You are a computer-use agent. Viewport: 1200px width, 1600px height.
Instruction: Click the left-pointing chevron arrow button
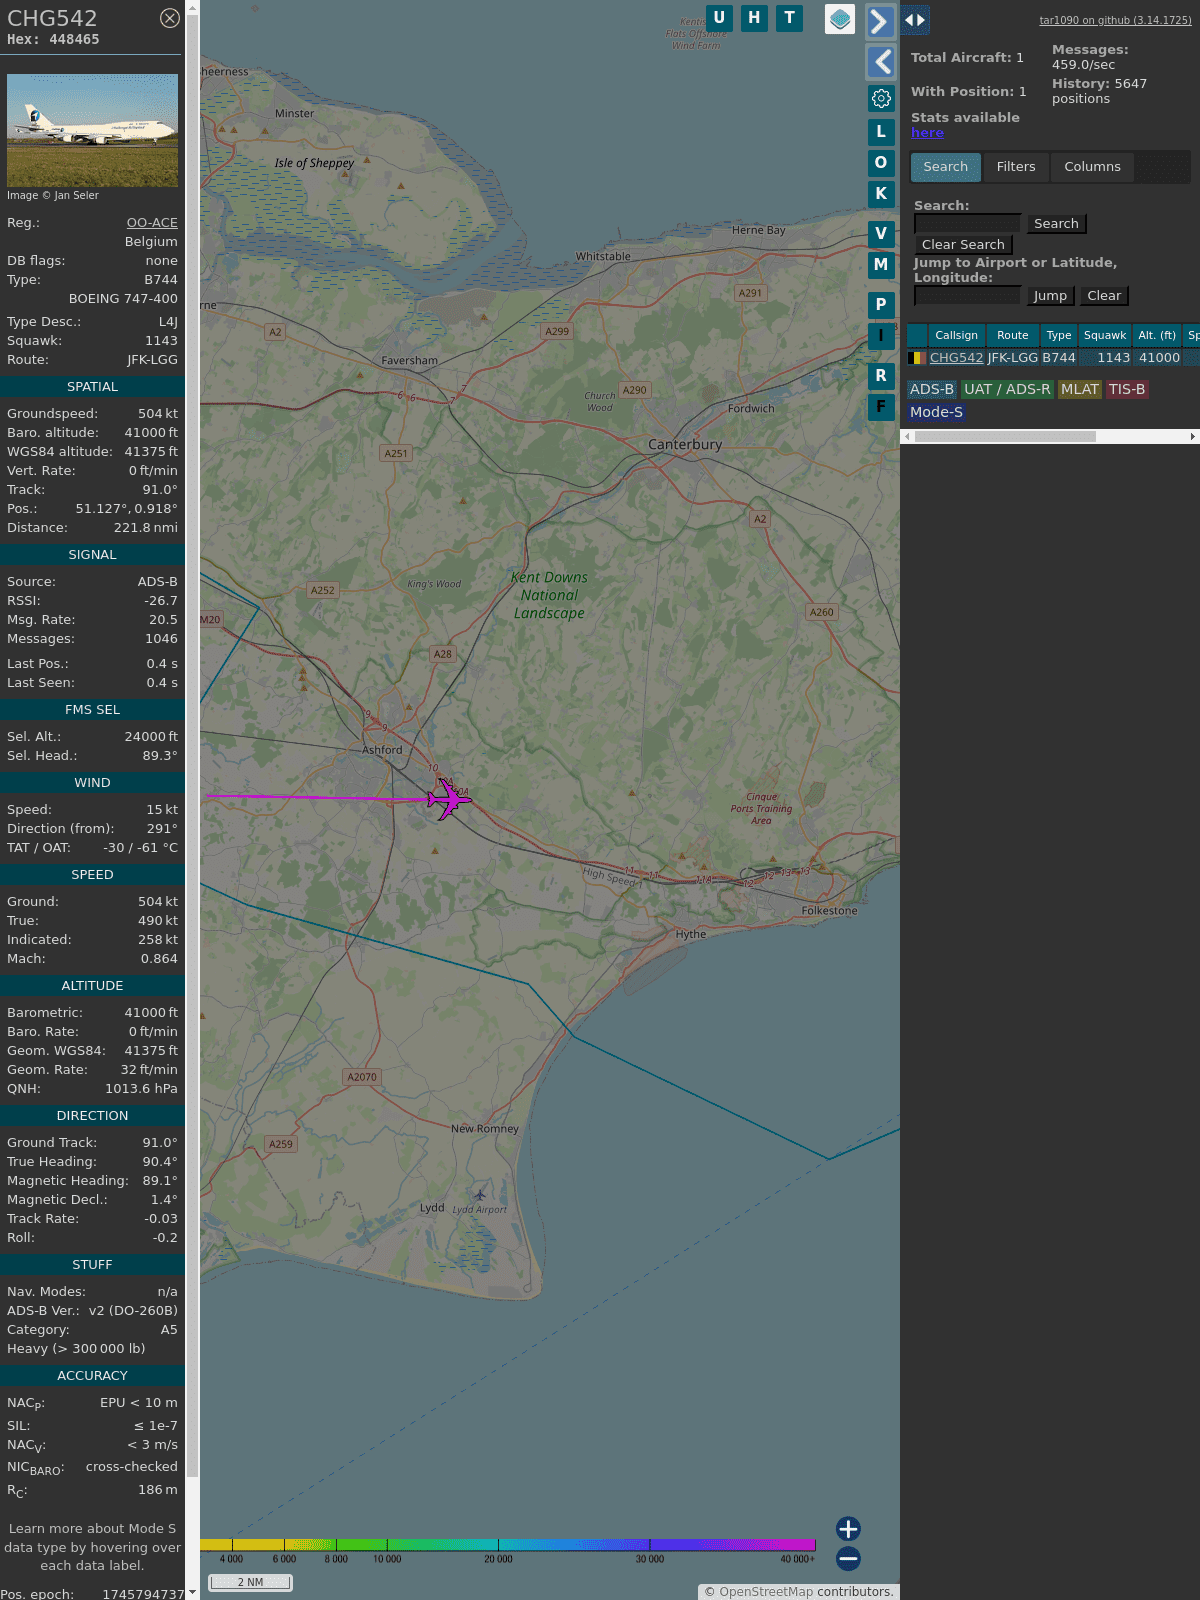(x=880, y=62)
